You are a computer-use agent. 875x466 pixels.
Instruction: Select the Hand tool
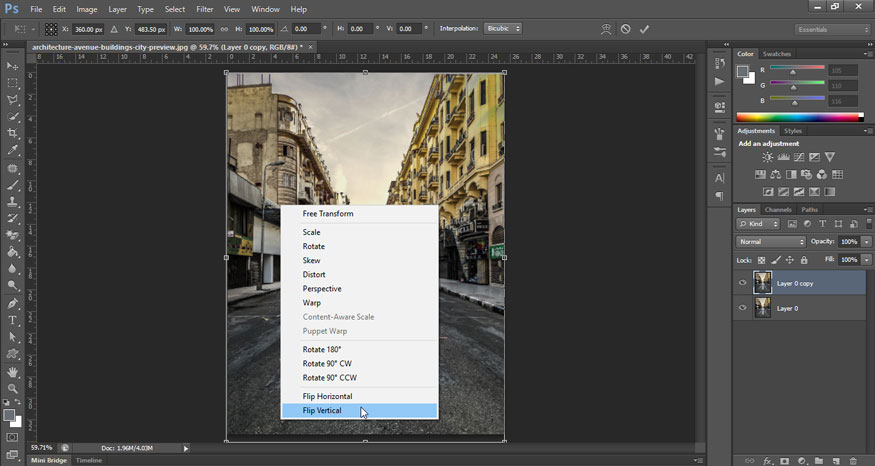tap(12, 372)
